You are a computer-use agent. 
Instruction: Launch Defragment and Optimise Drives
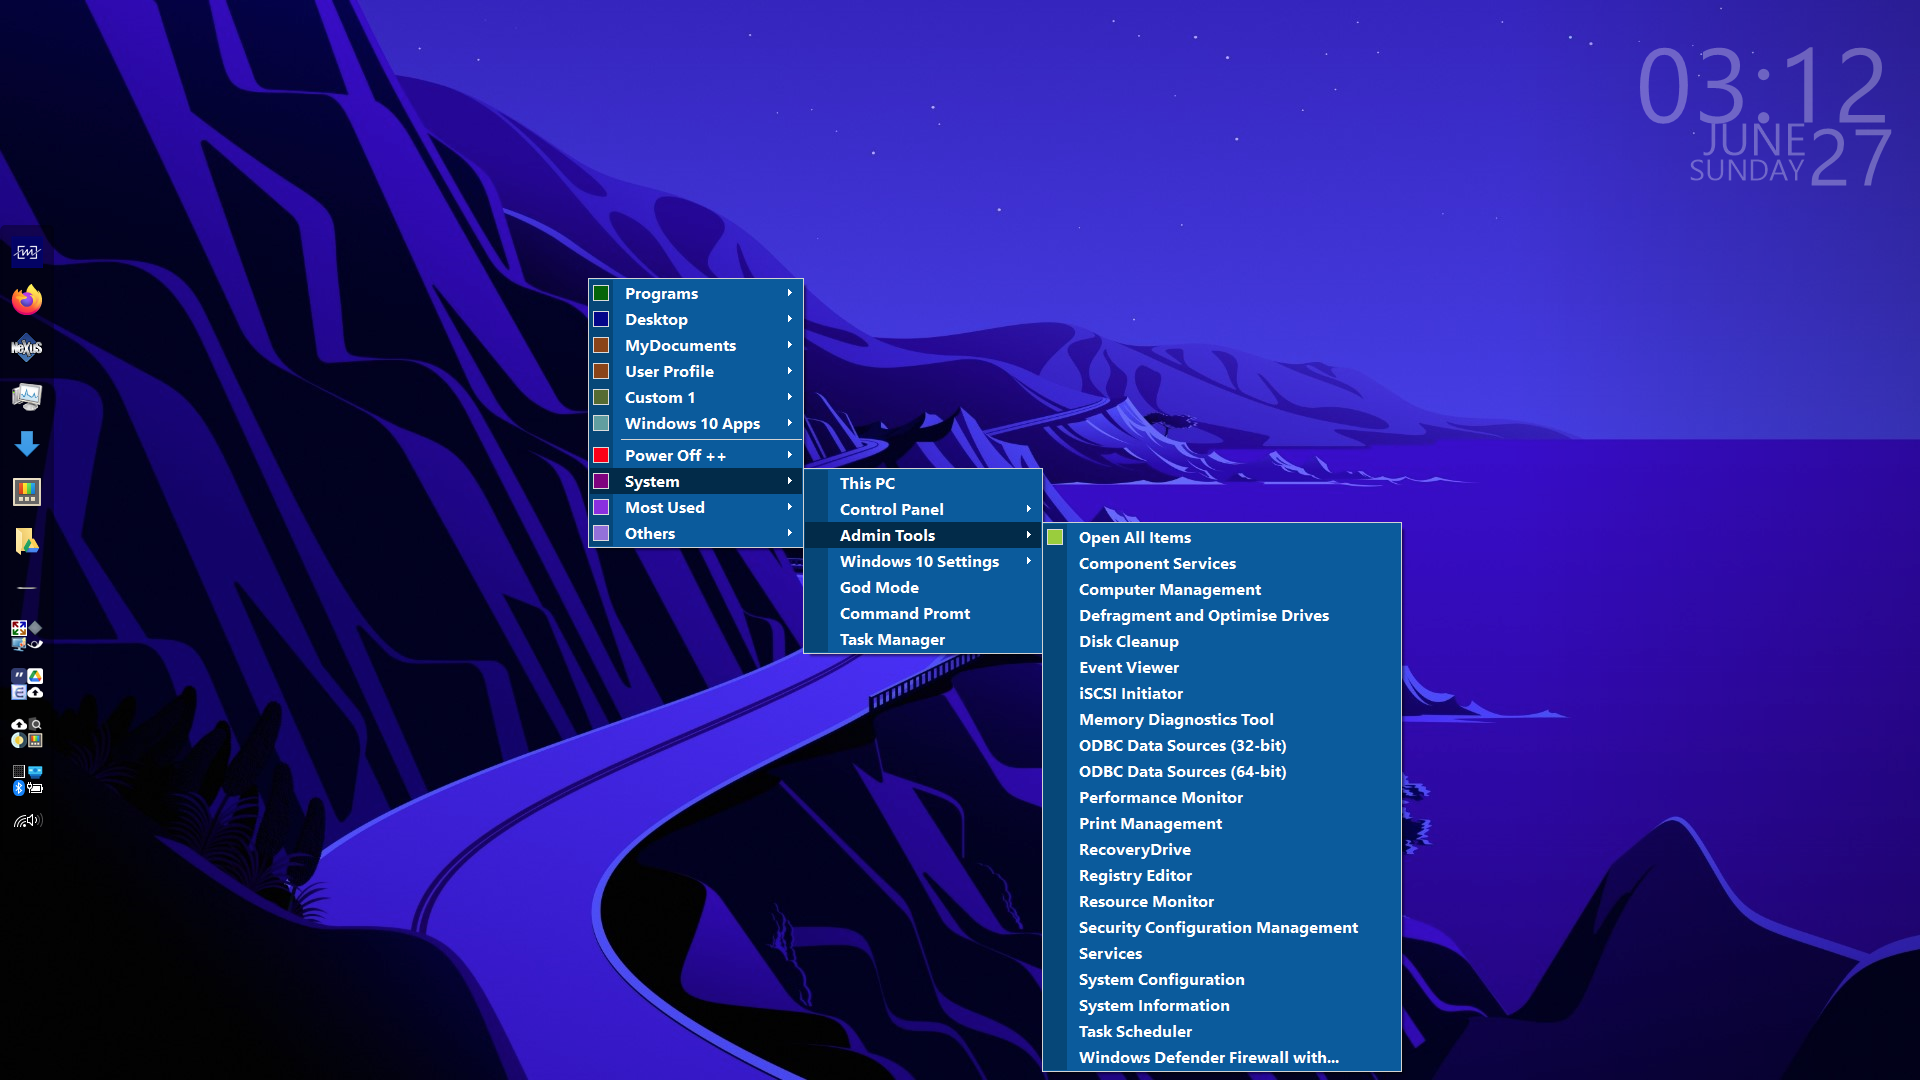pyautogui.click(x=1222, y=615)
